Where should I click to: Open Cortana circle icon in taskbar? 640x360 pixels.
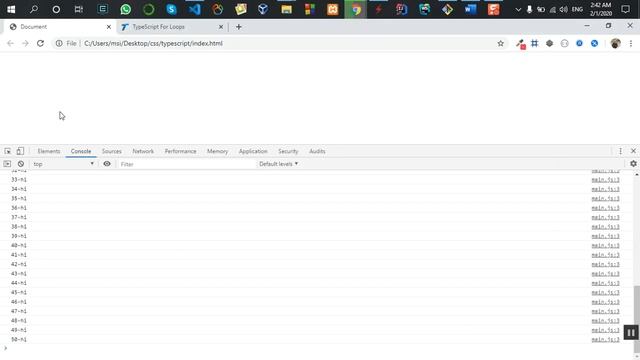[x=56, y=9]
